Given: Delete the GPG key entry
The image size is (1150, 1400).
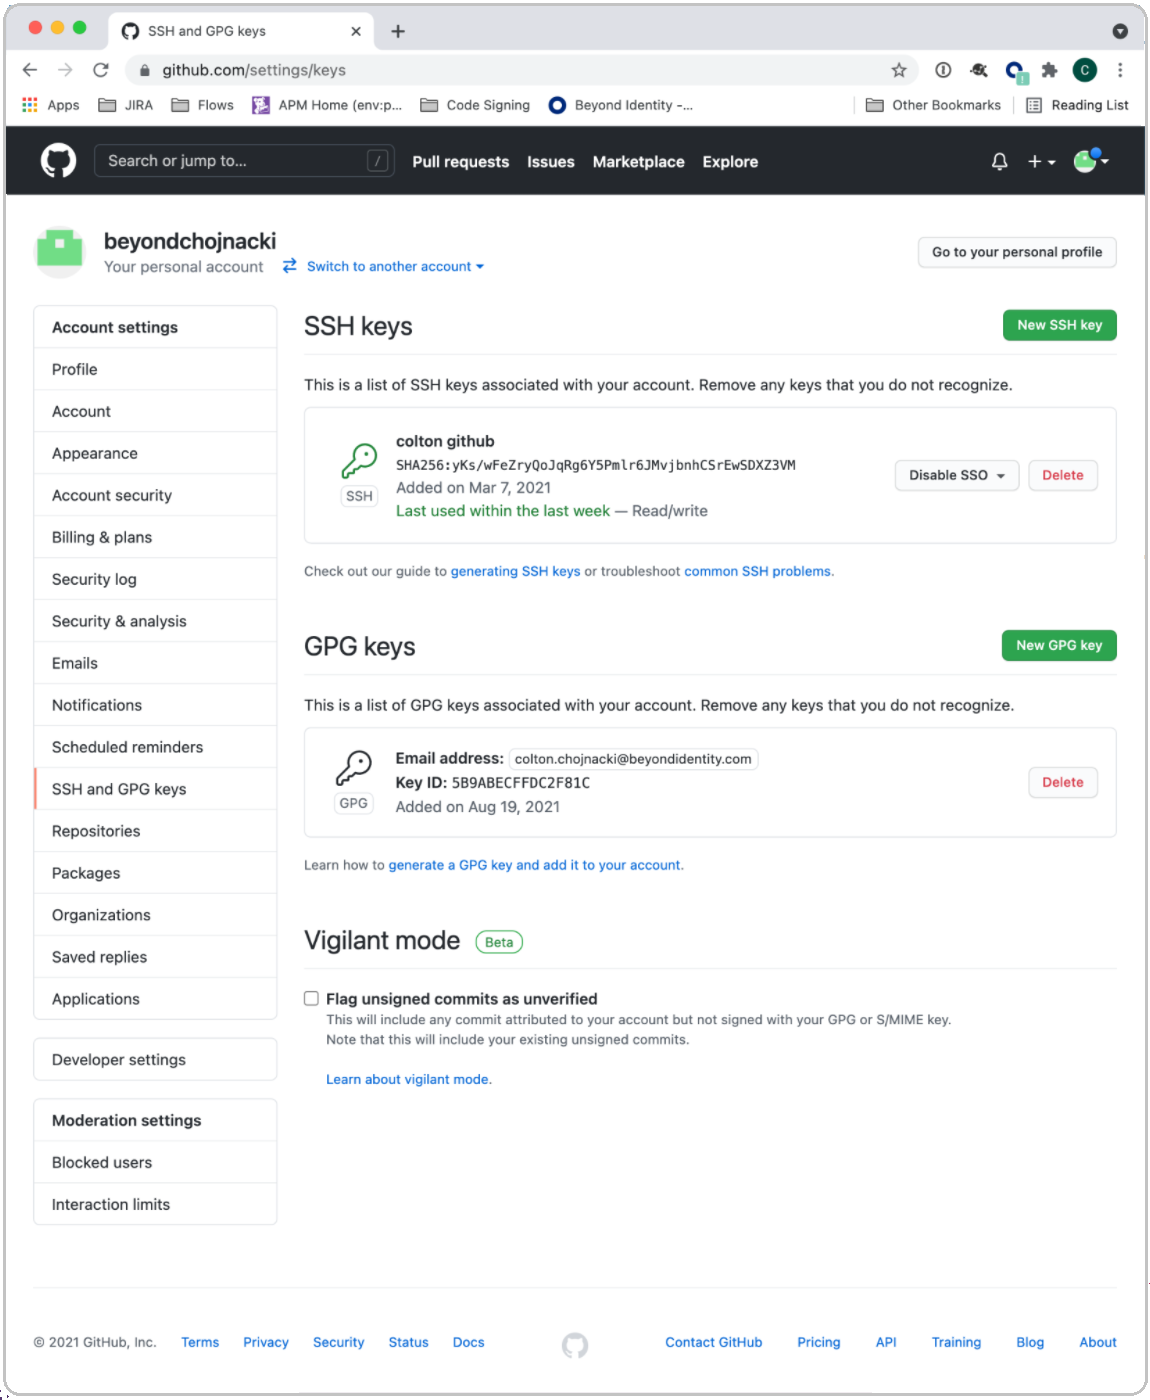Looking at the screenshot, I should 1062,782.
